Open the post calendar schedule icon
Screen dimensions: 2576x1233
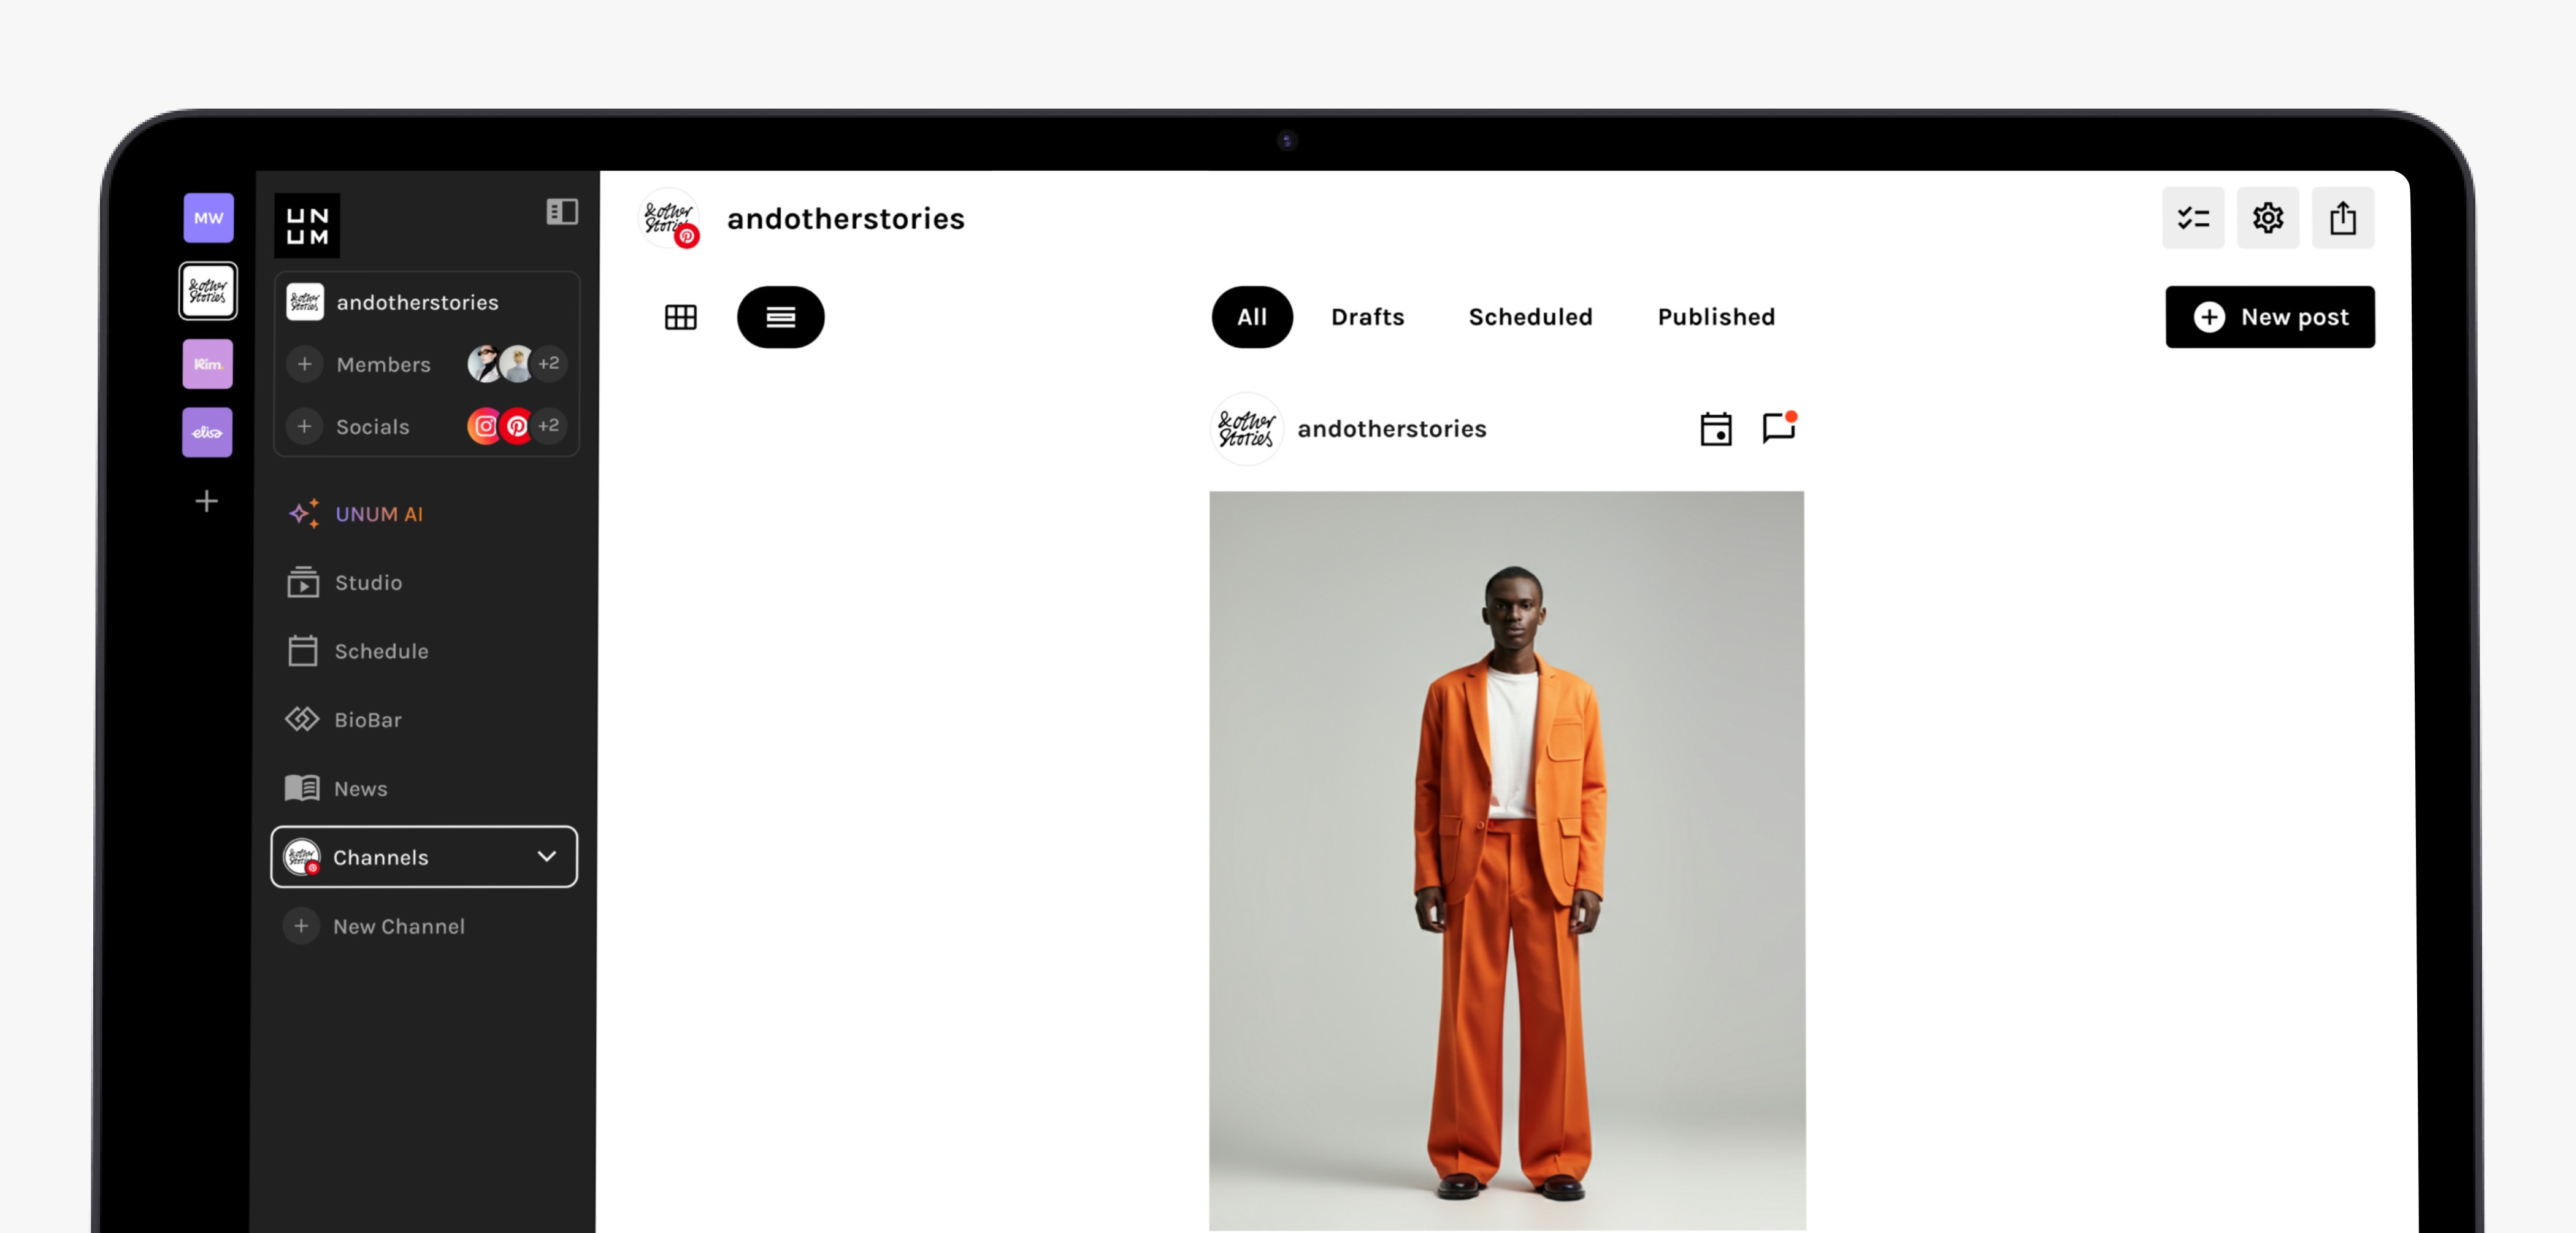click(1716, 429)
